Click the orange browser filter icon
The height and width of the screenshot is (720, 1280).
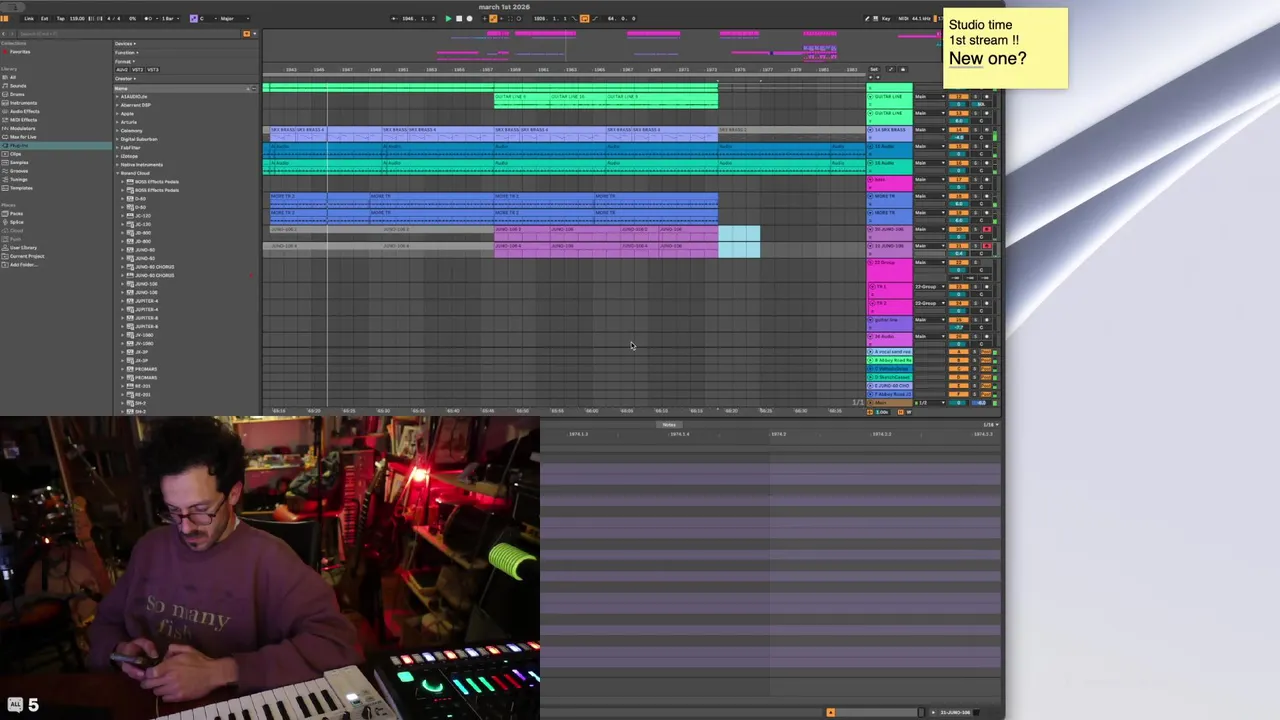[x=246, y=33]
